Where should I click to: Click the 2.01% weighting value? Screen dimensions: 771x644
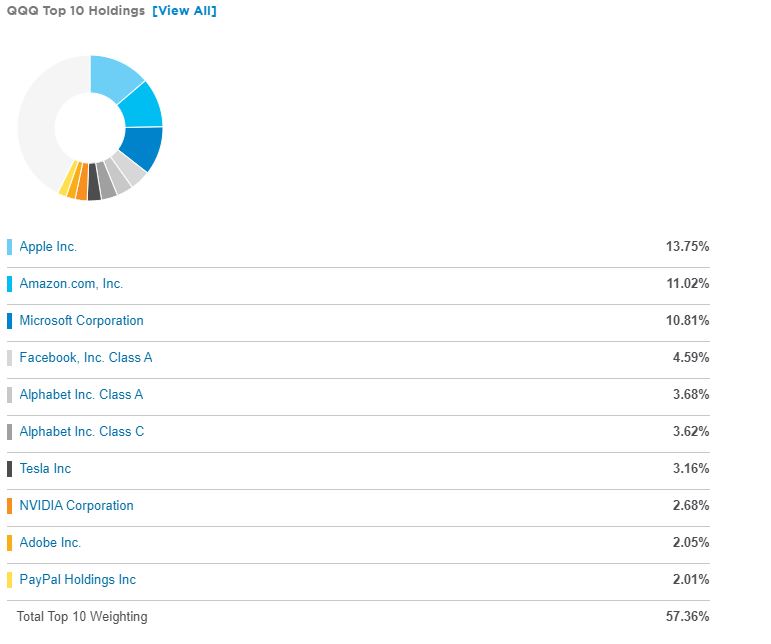tap(691, 580)
